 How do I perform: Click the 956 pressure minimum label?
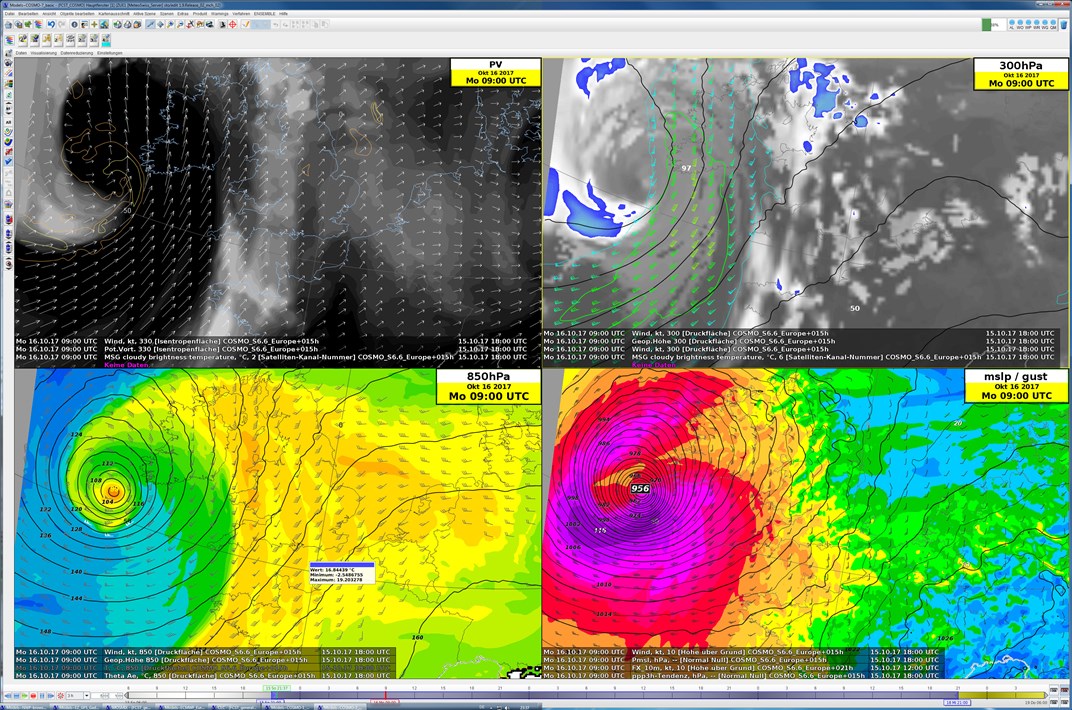click(x=640, y=488)
